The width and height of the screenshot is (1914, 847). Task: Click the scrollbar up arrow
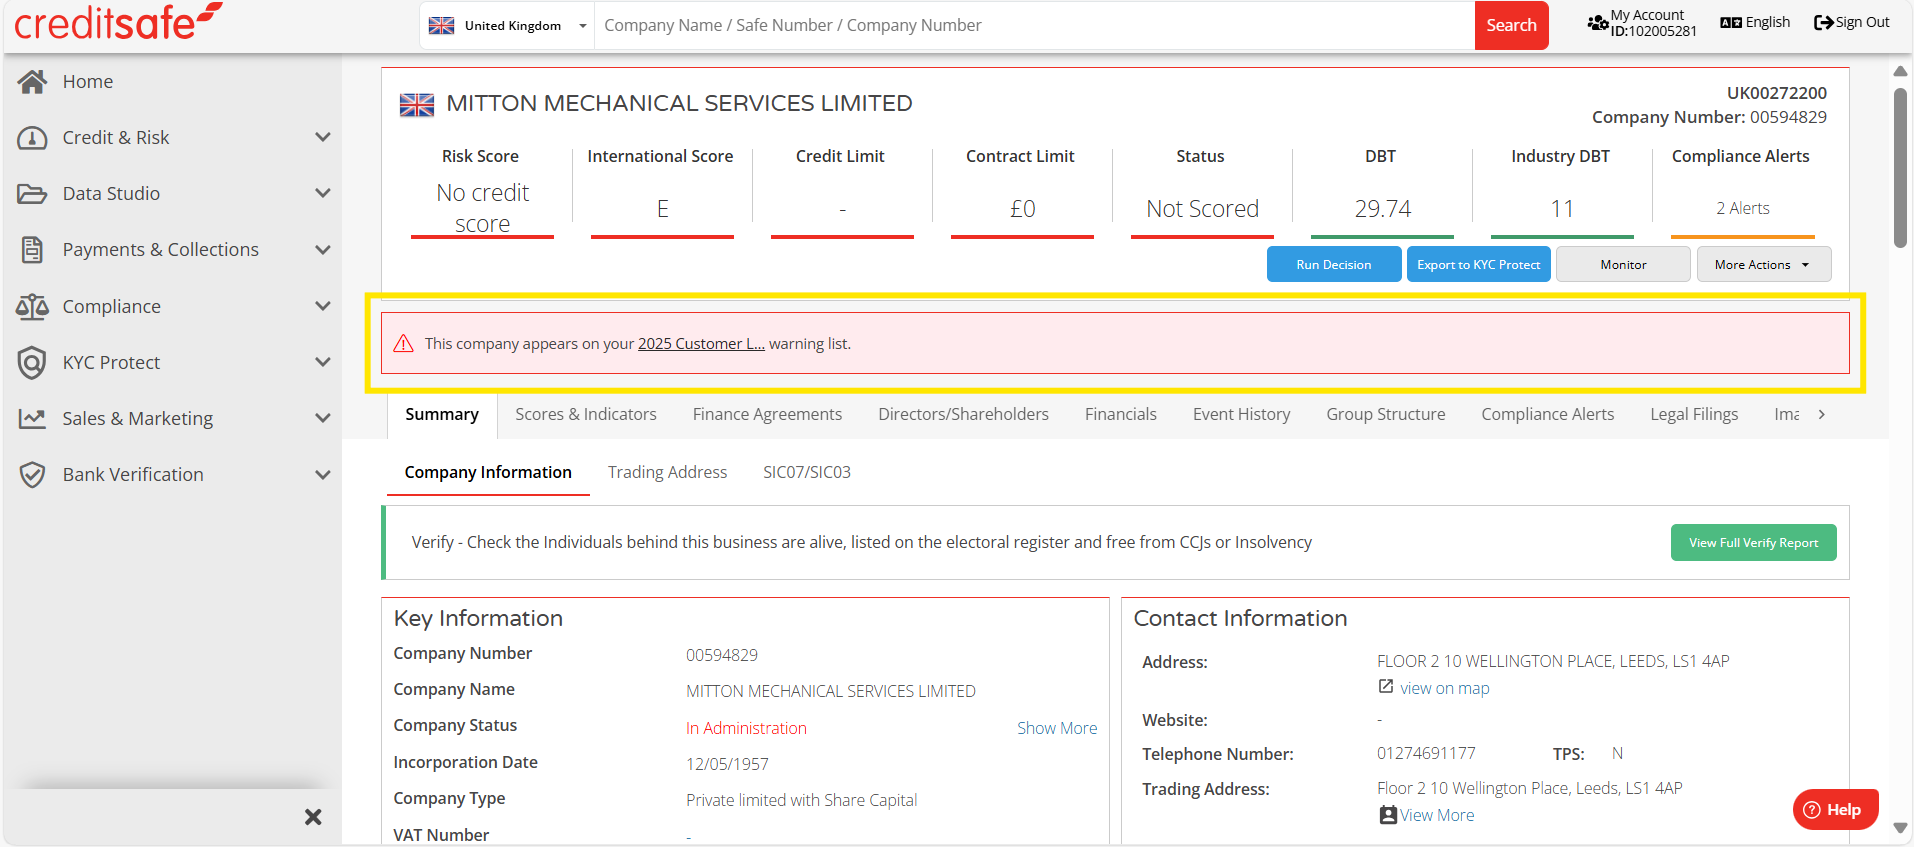1900,71
